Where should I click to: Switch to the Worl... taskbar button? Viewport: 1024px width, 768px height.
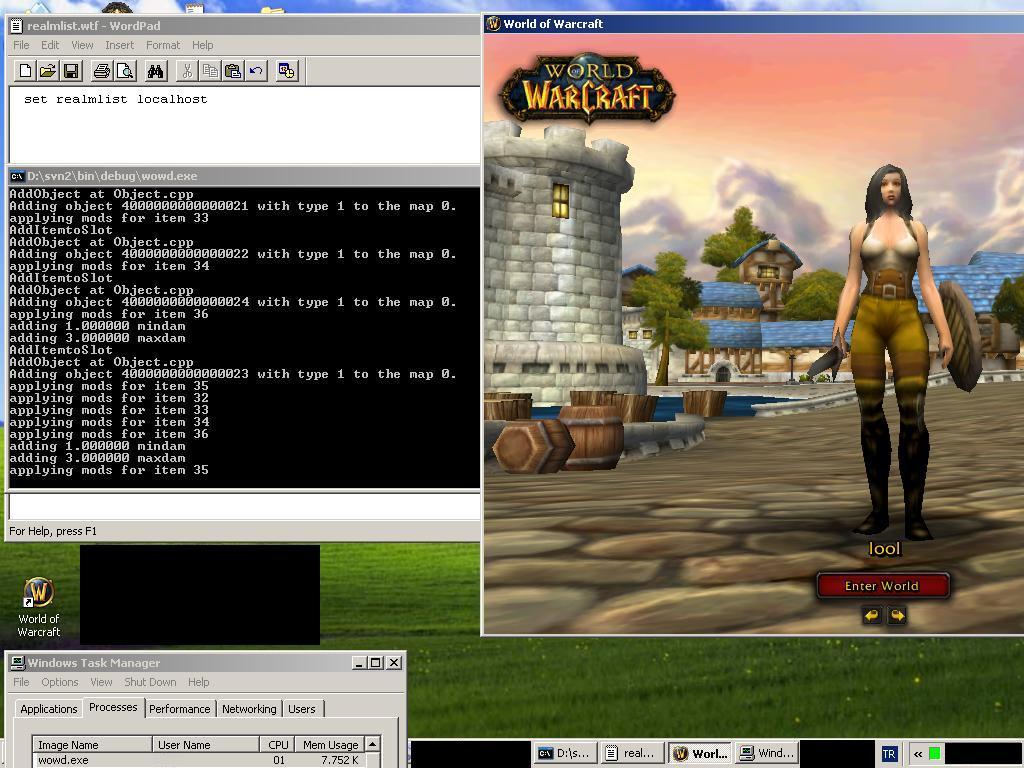pyautogui.click(x=701, y=754)
